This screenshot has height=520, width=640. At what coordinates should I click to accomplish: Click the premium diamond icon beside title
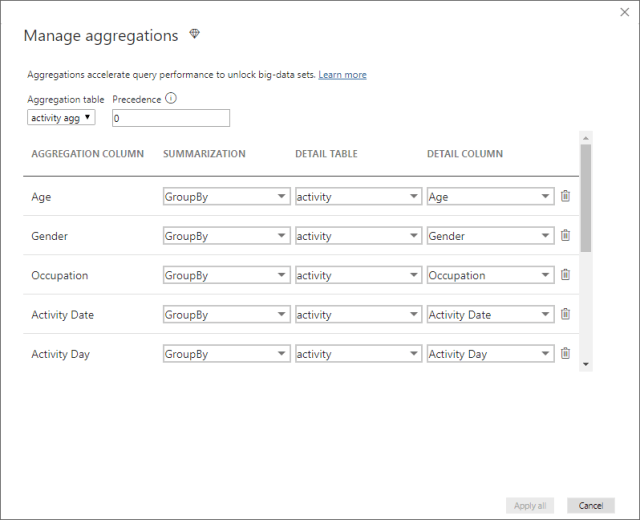click(195, 35)
